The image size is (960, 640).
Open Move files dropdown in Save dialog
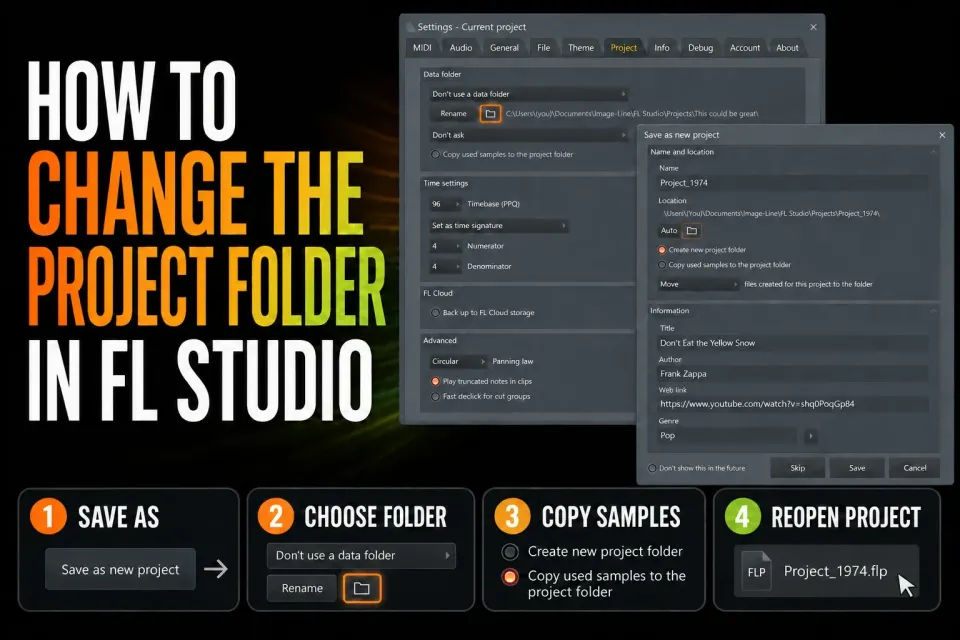(698, 284)
